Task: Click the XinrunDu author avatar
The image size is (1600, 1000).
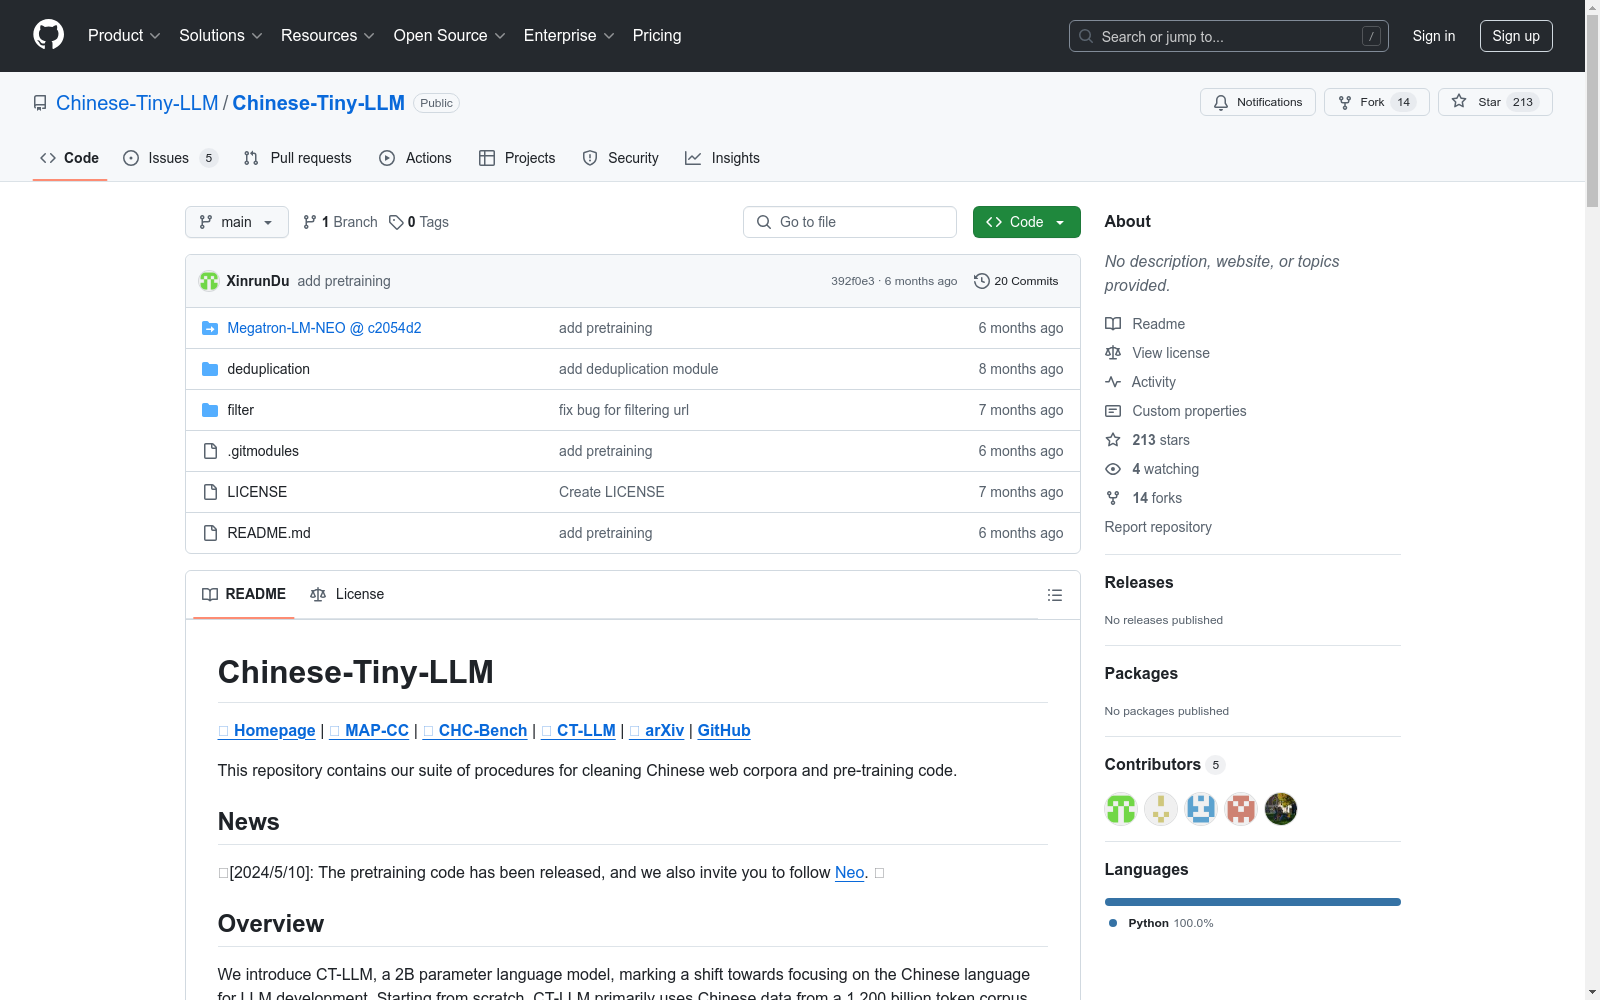Action: pos(209,281)
